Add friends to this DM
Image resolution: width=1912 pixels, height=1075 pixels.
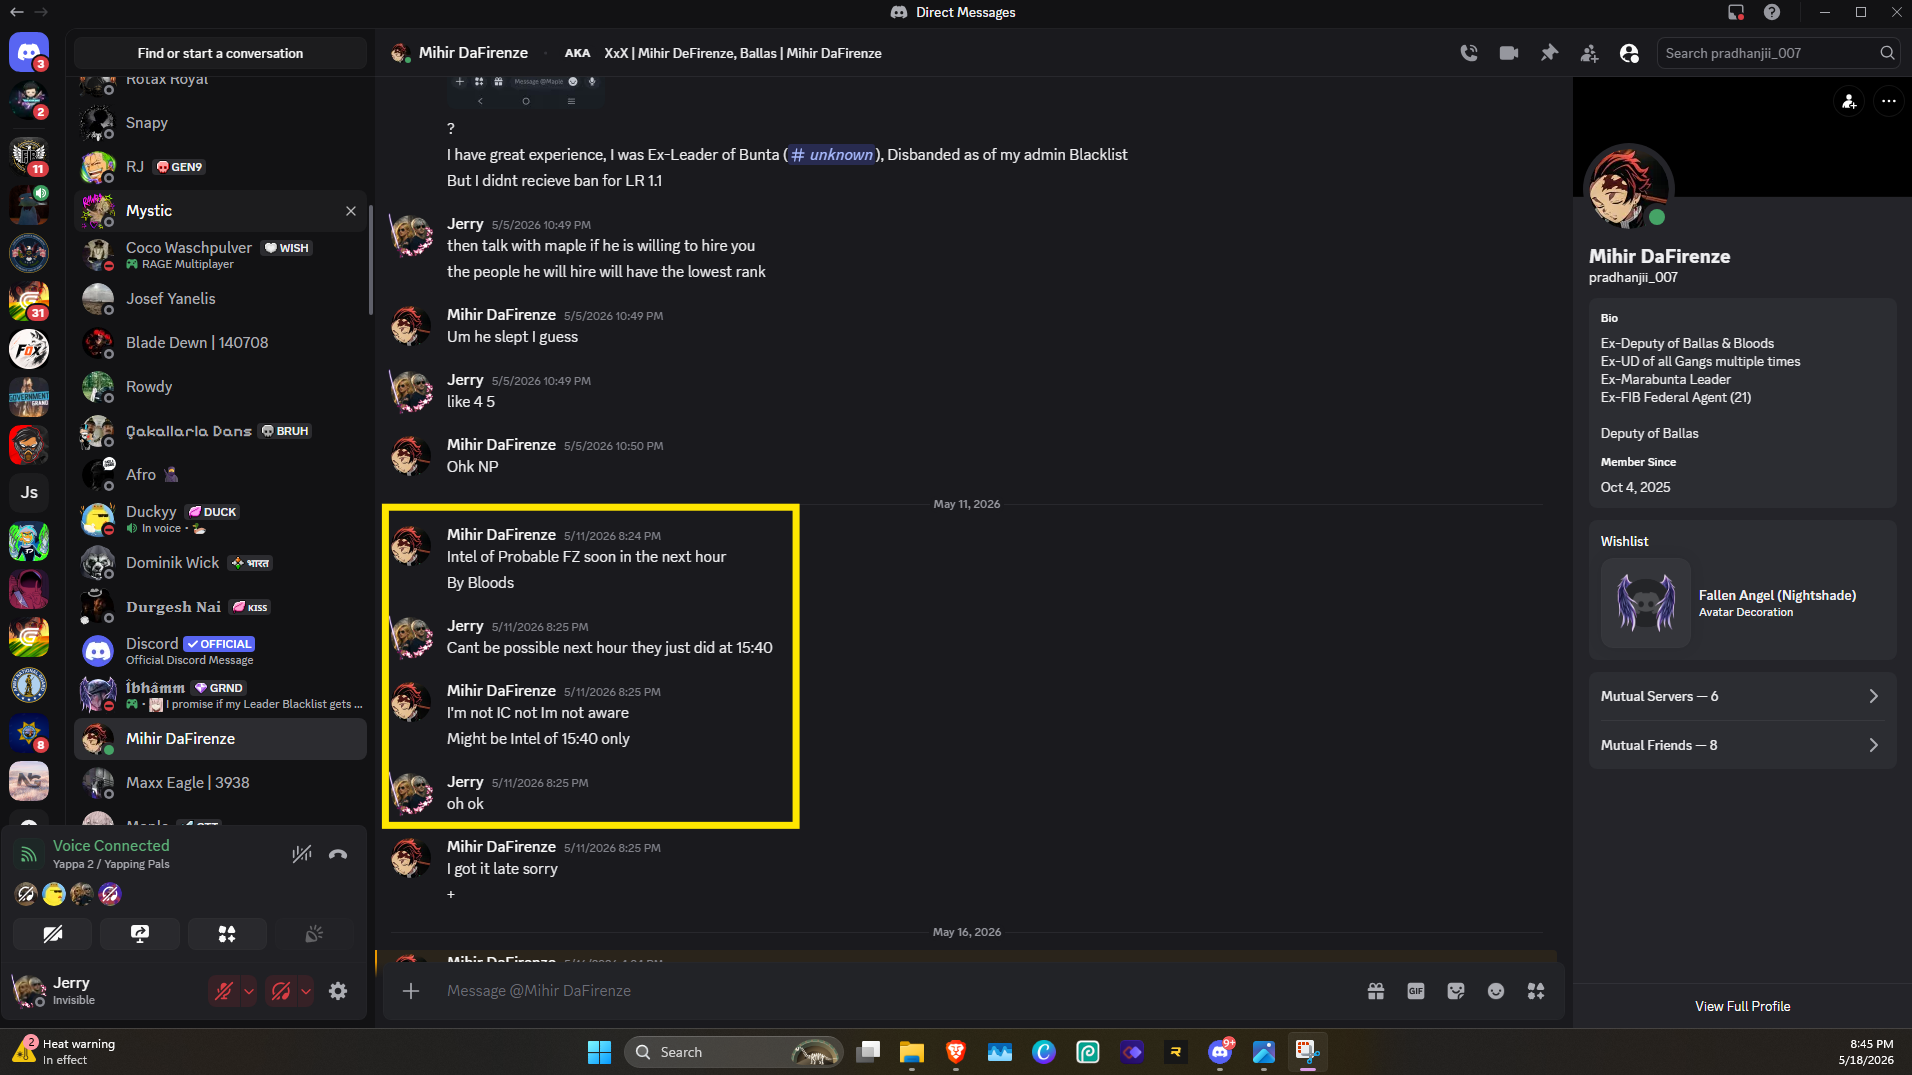(x=1589, y=53)
